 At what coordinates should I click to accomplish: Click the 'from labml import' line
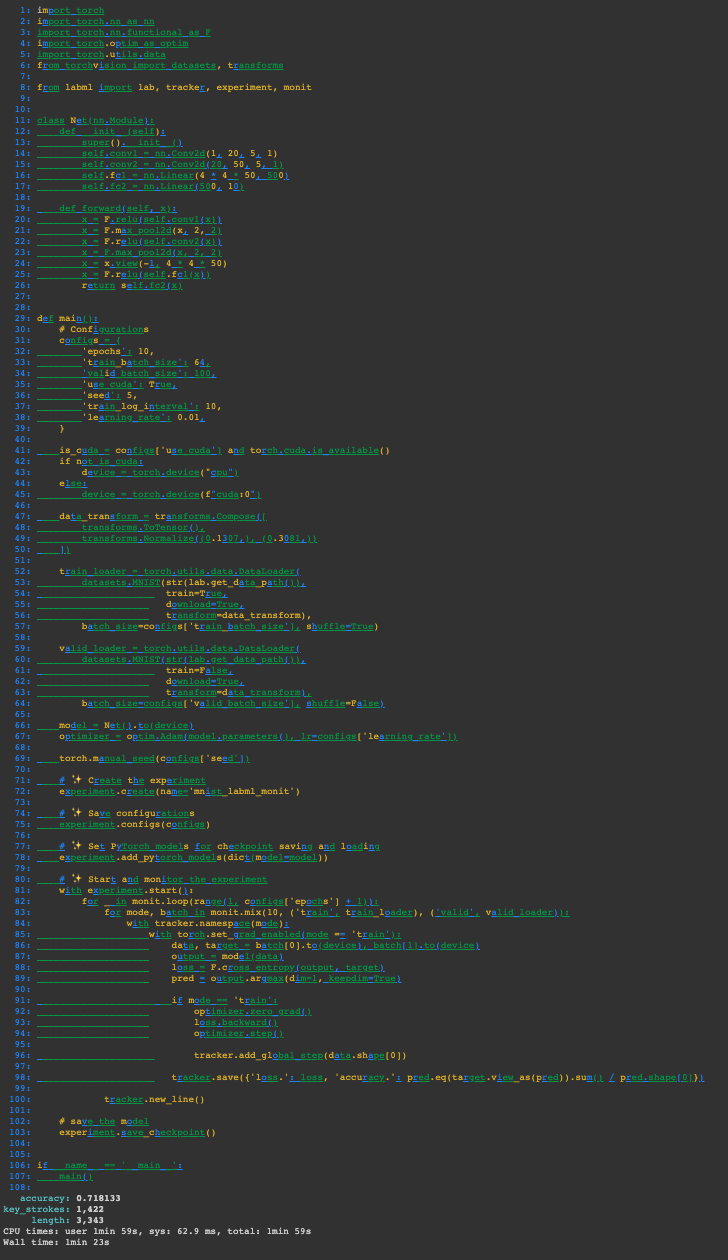[x=174, y=87]
